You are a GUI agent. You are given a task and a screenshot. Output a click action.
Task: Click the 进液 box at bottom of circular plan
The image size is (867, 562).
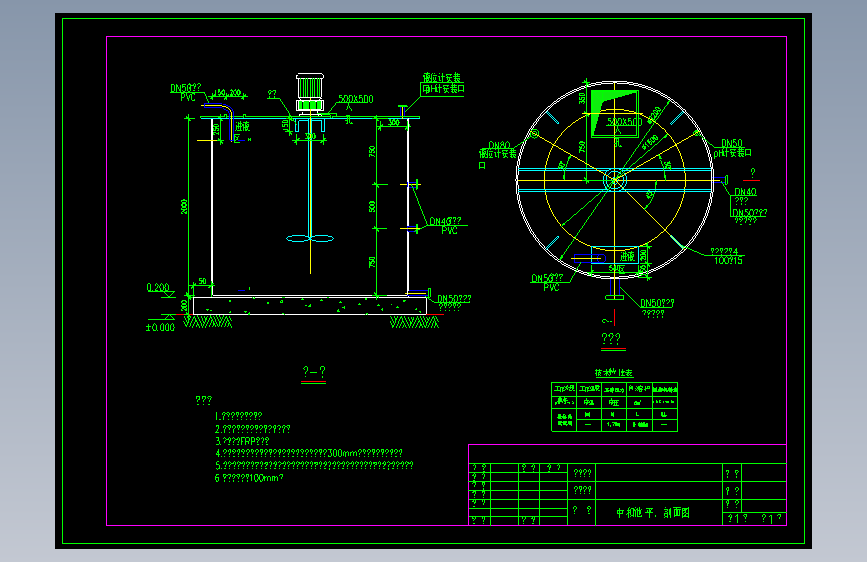(615, 257)
